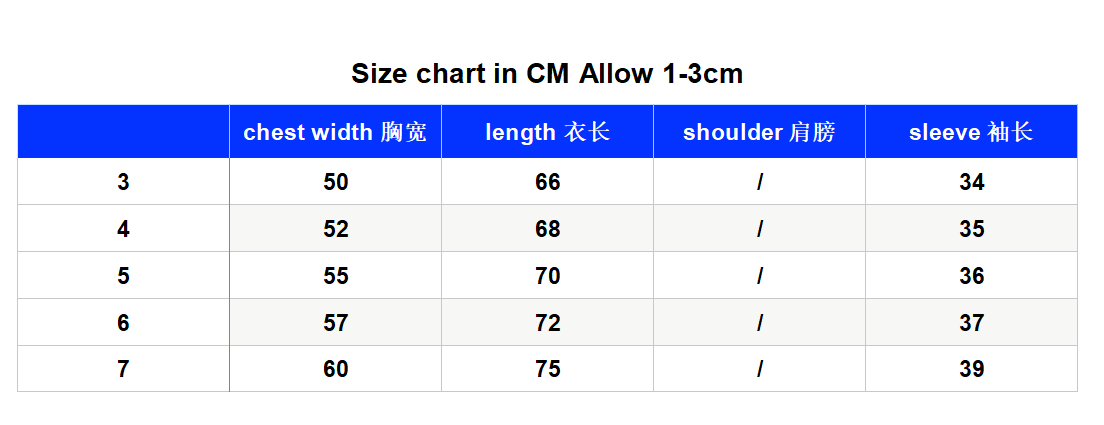Click the chest width header cell
This screenshot has height=425, width=1104.
click(x=335, y=132)
